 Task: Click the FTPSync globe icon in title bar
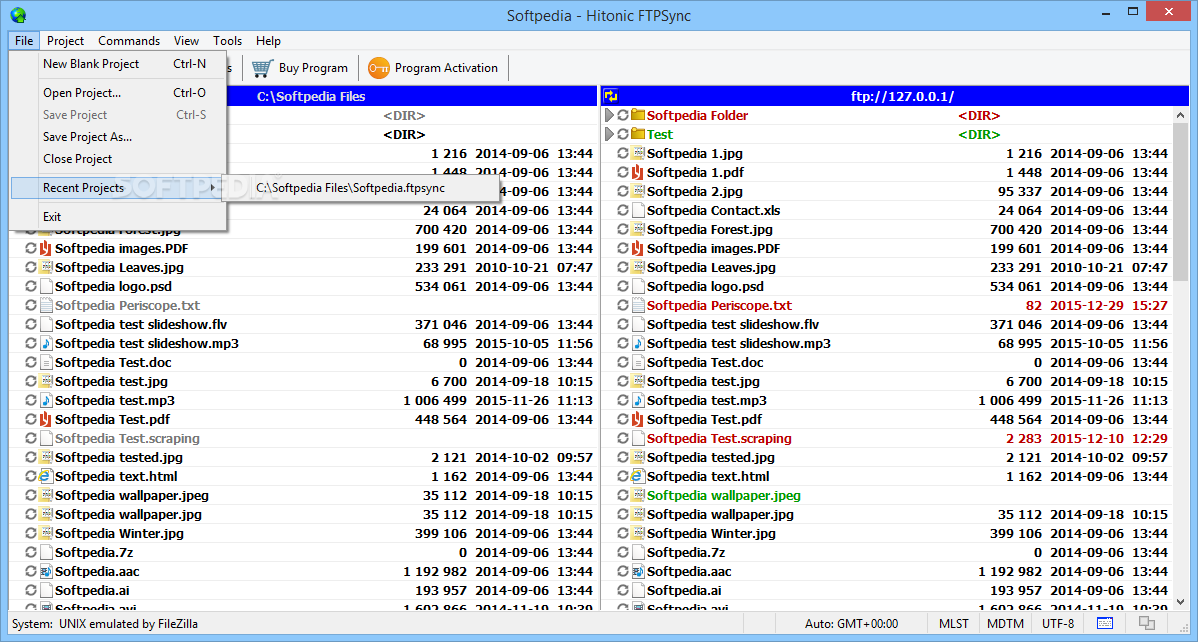tap(18, 15)
